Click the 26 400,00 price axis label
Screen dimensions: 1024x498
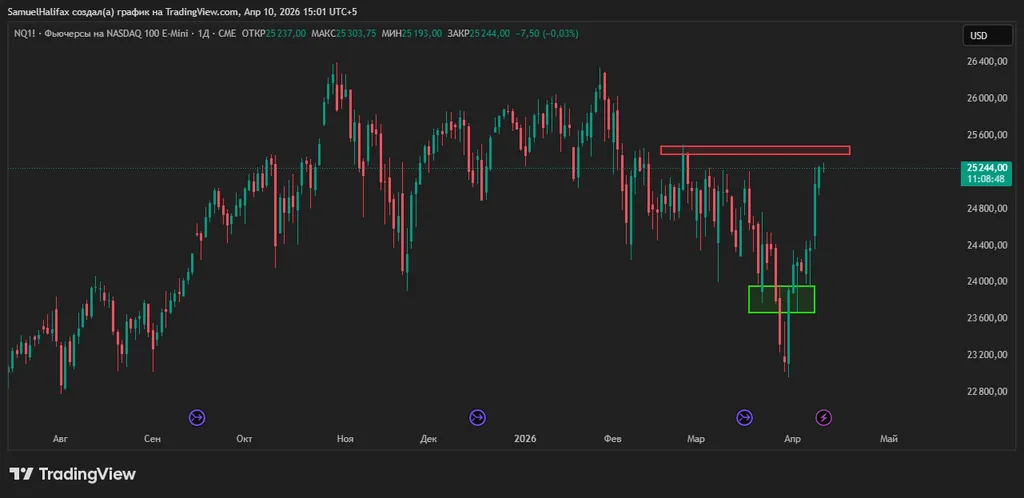986,62
